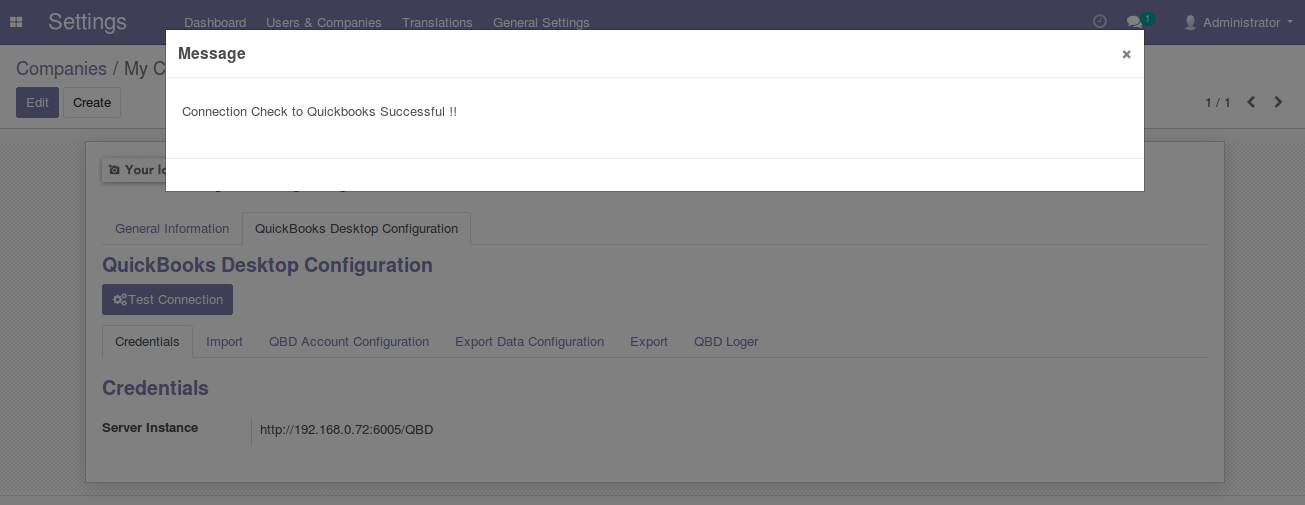Open the apps grid menu icon
Image resolution: width=1305 pixels, height=505 pixels.
(16, 22)
